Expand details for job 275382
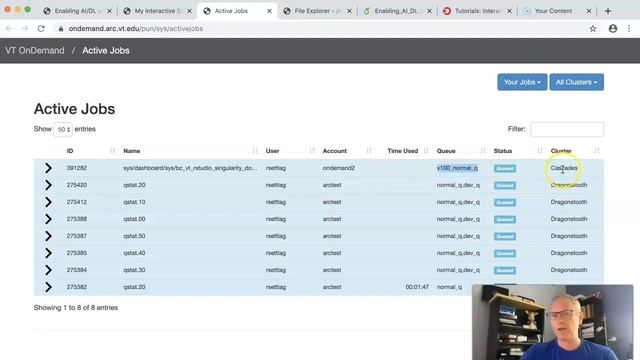The image size is (640, 360). (x=48, y=287)
